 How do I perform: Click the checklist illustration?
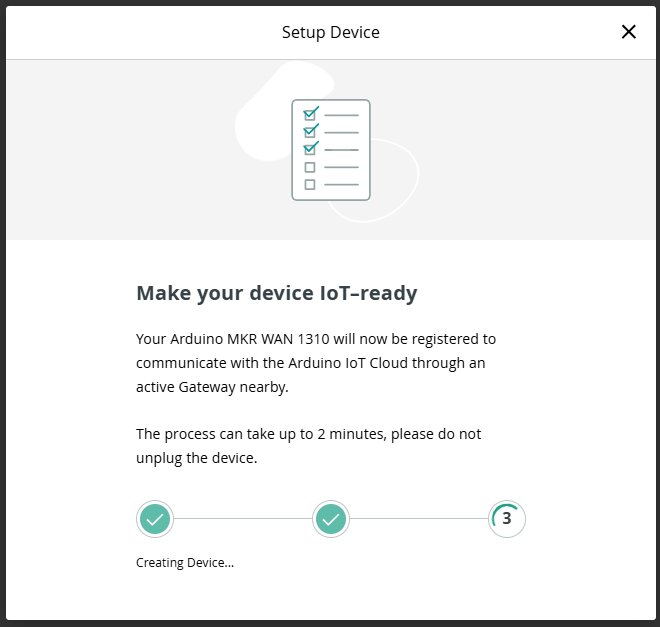tap(331, 150)
